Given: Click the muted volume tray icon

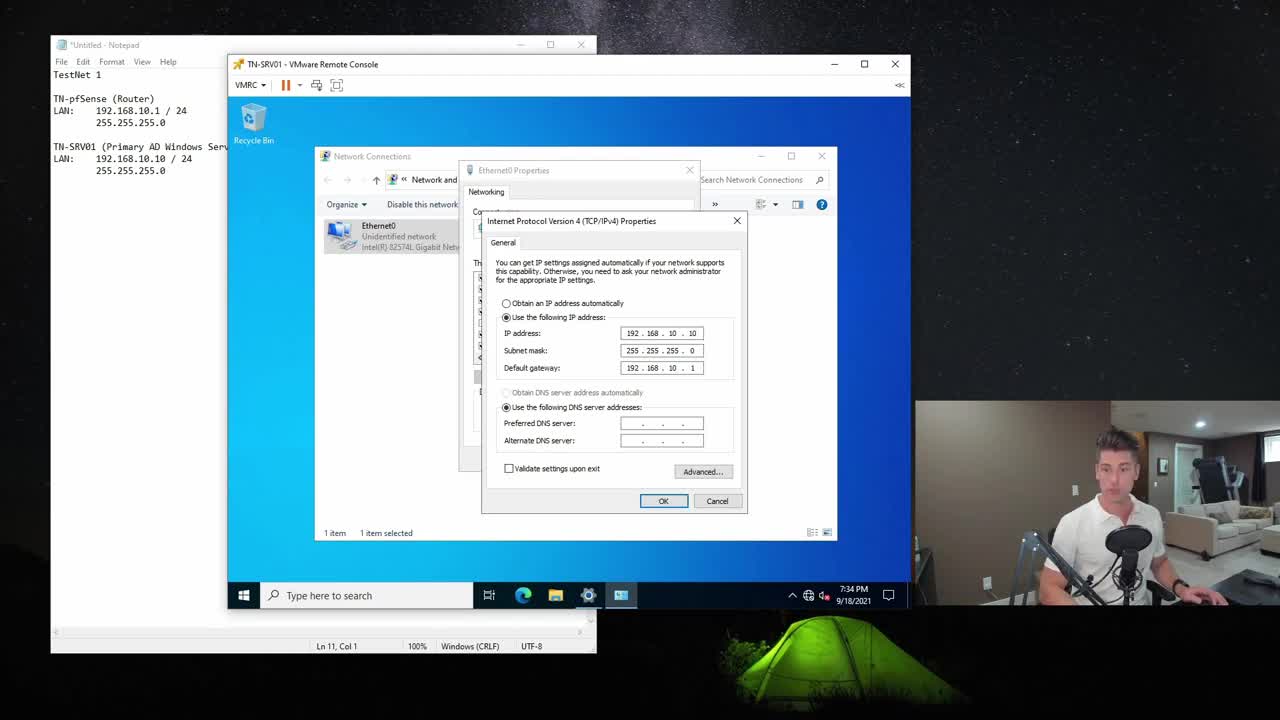Looking at the screenshot, I should pyautogui.click(x=824, y=596).
